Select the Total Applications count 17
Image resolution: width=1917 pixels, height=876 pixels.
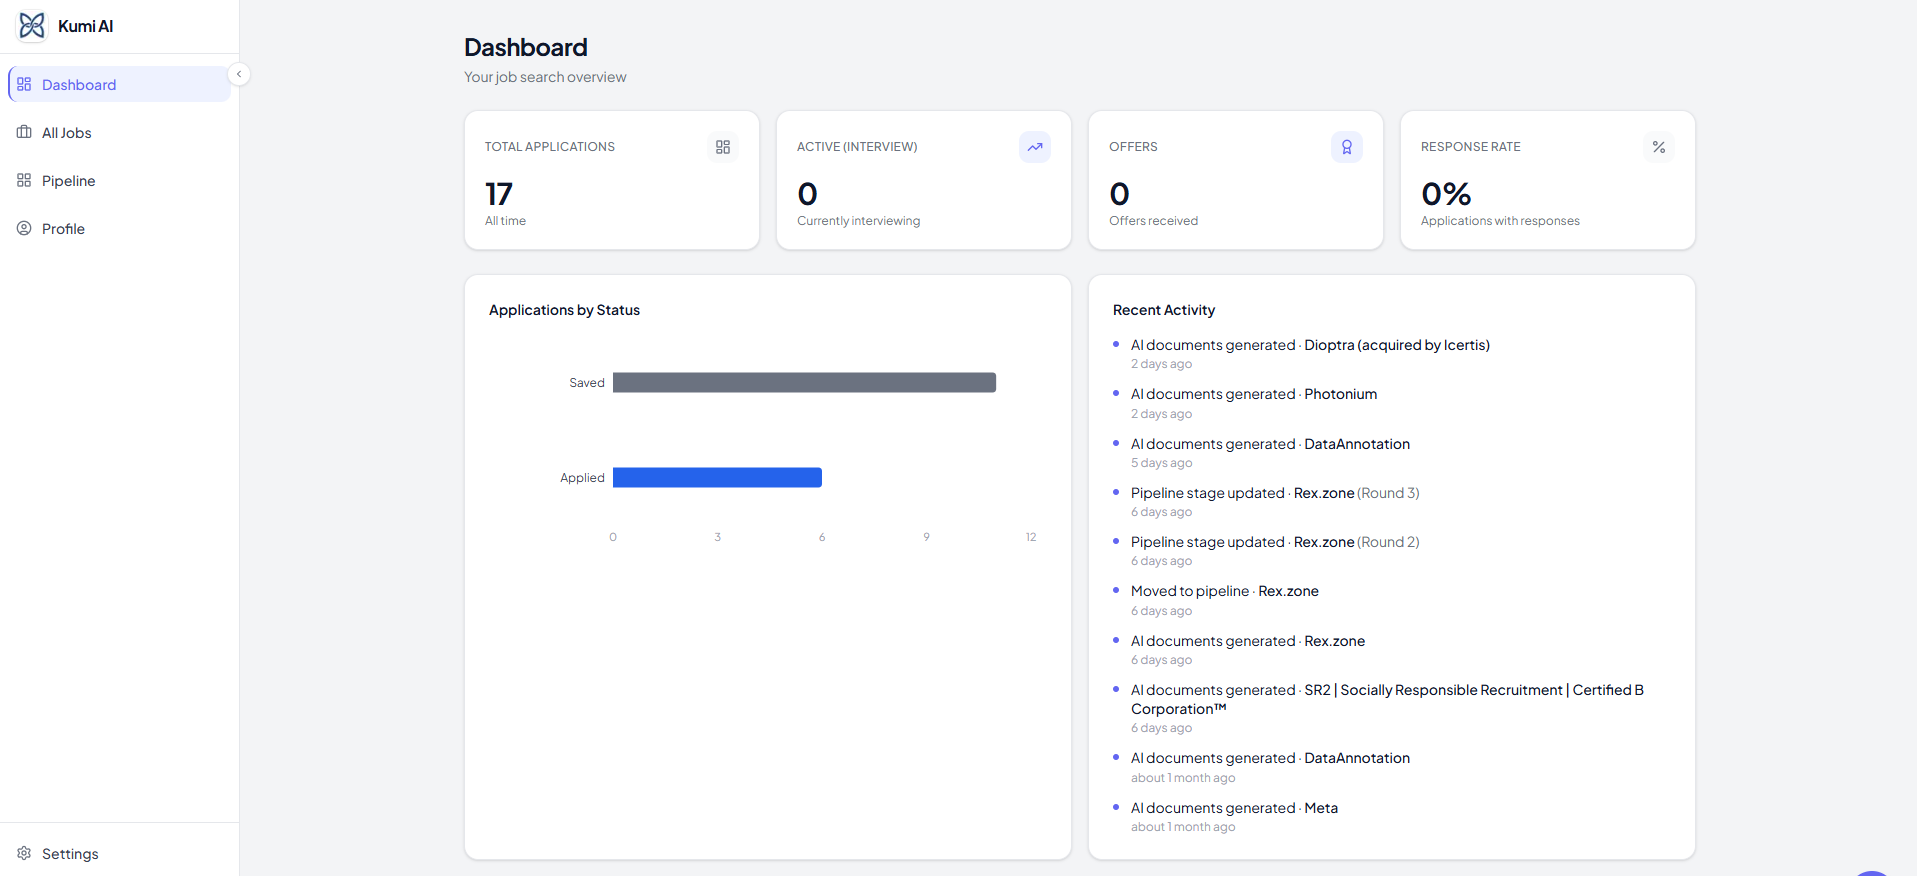click(499, 193)
